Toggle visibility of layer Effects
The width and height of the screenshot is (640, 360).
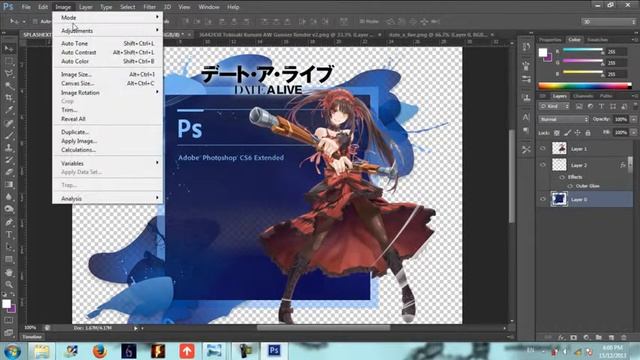(x=562, y=177)
